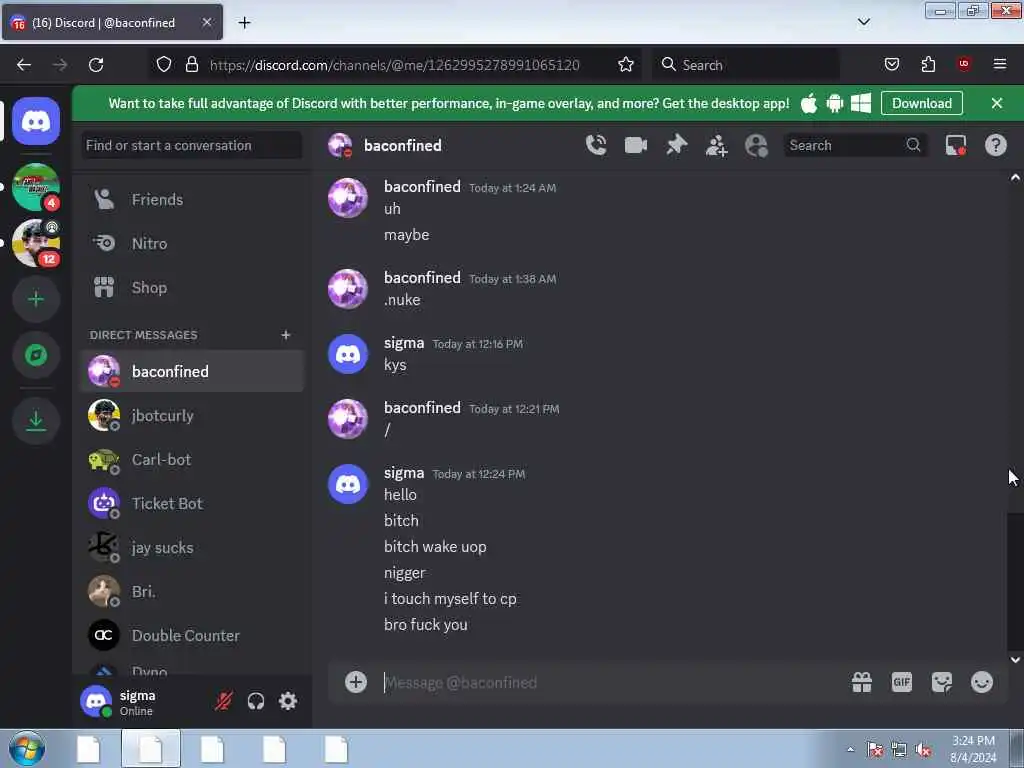Click sigma username at 12:24 PM

pyautogui.click(x=404, y=473)
